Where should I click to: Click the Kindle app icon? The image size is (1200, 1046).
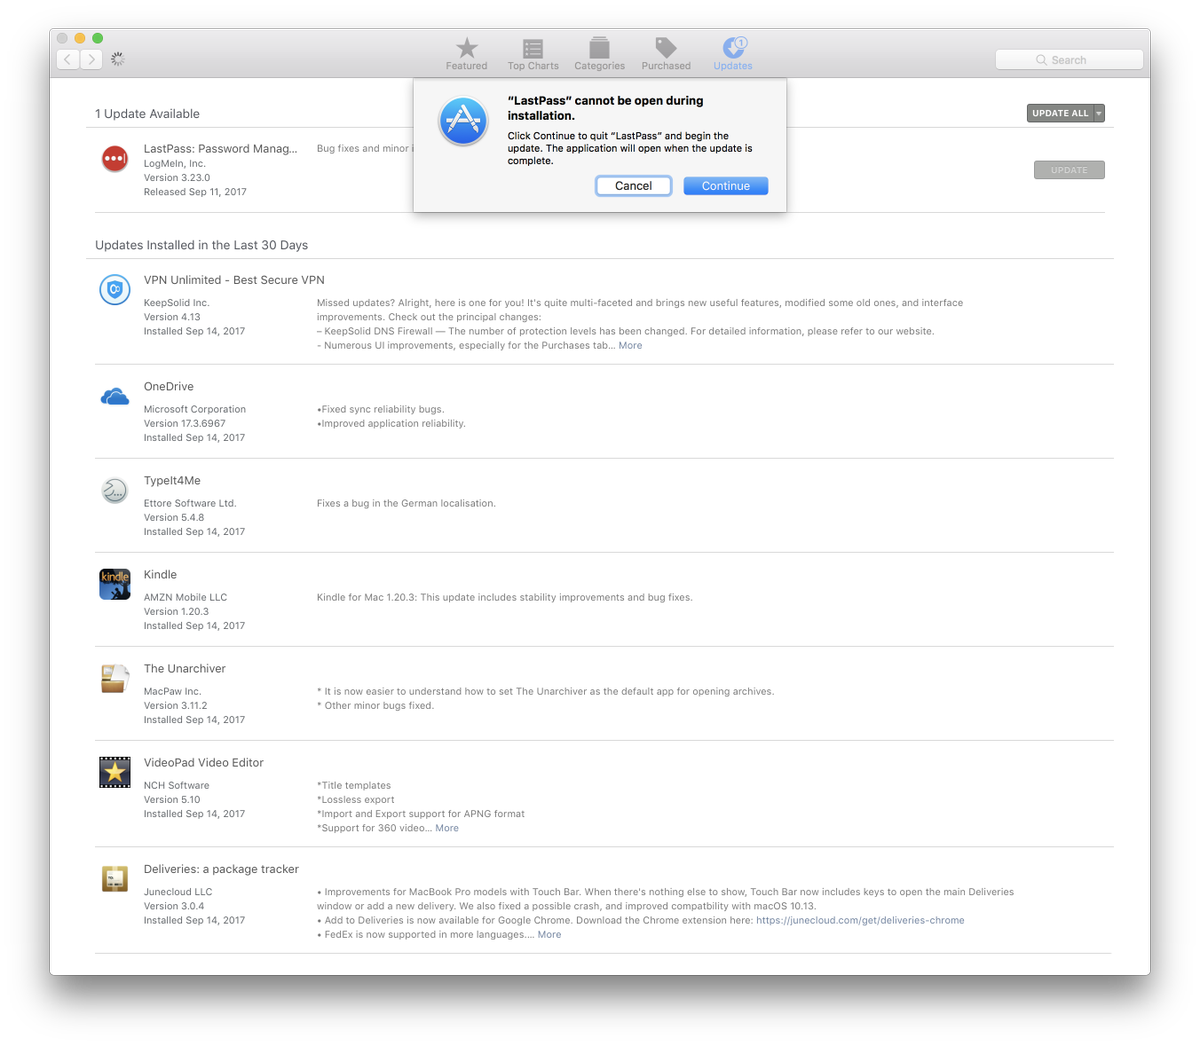tap(115, 584)
